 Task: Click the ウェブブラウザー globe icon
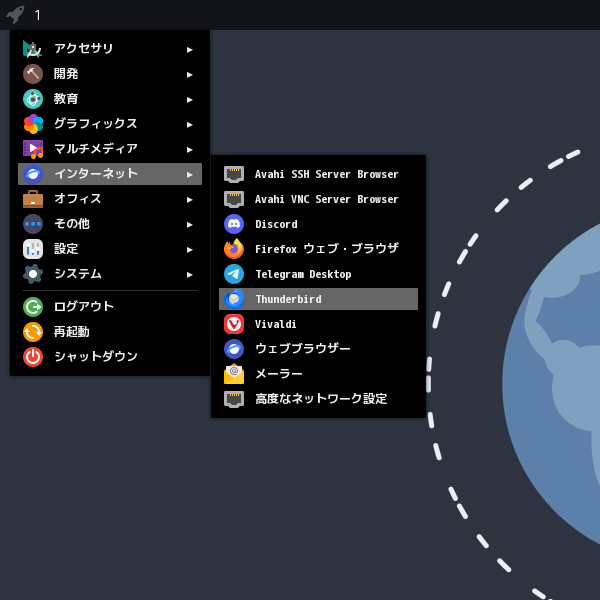coord(234,349)
